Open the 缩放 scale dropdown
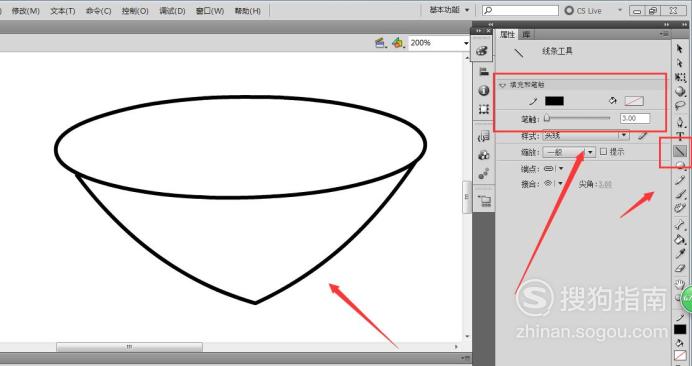The image size is (692, 366). [x=569, y=152]
